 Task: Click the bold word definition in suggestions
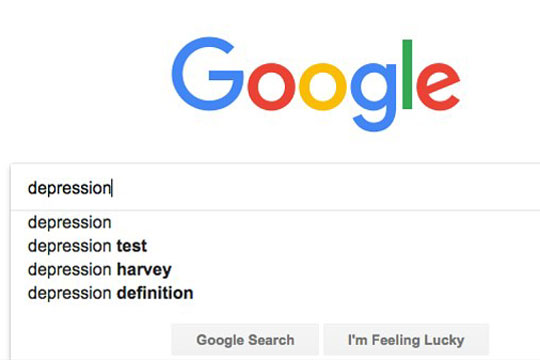pyautogui.click(x=155, y=293)
